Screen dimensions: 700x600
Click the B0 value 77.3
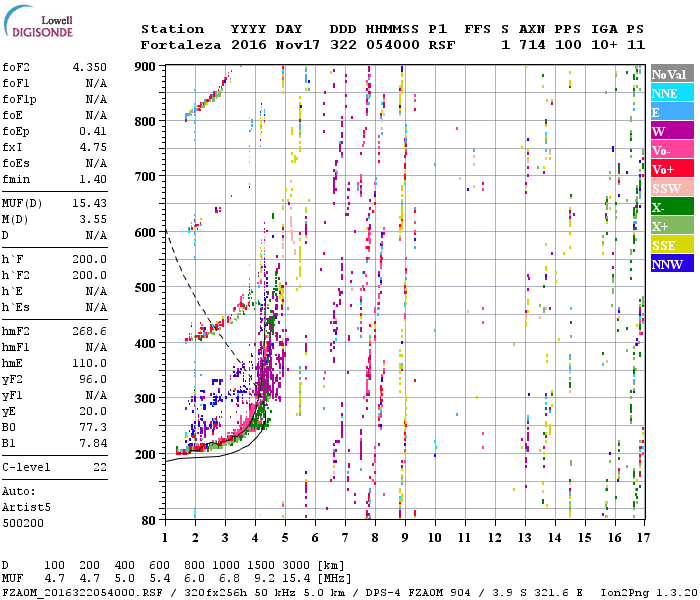click(93, 427)
